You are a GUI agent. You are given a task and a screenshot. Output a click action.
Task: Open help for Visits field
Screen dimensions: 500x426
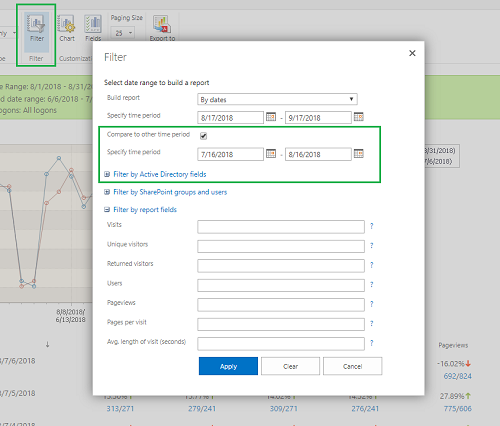point(372,226)
